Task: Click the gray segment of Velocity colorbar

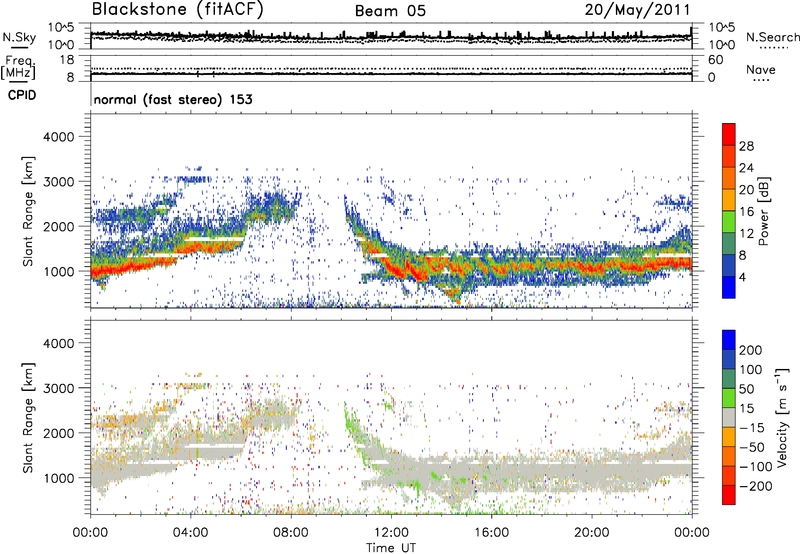Action: (729, 417)
